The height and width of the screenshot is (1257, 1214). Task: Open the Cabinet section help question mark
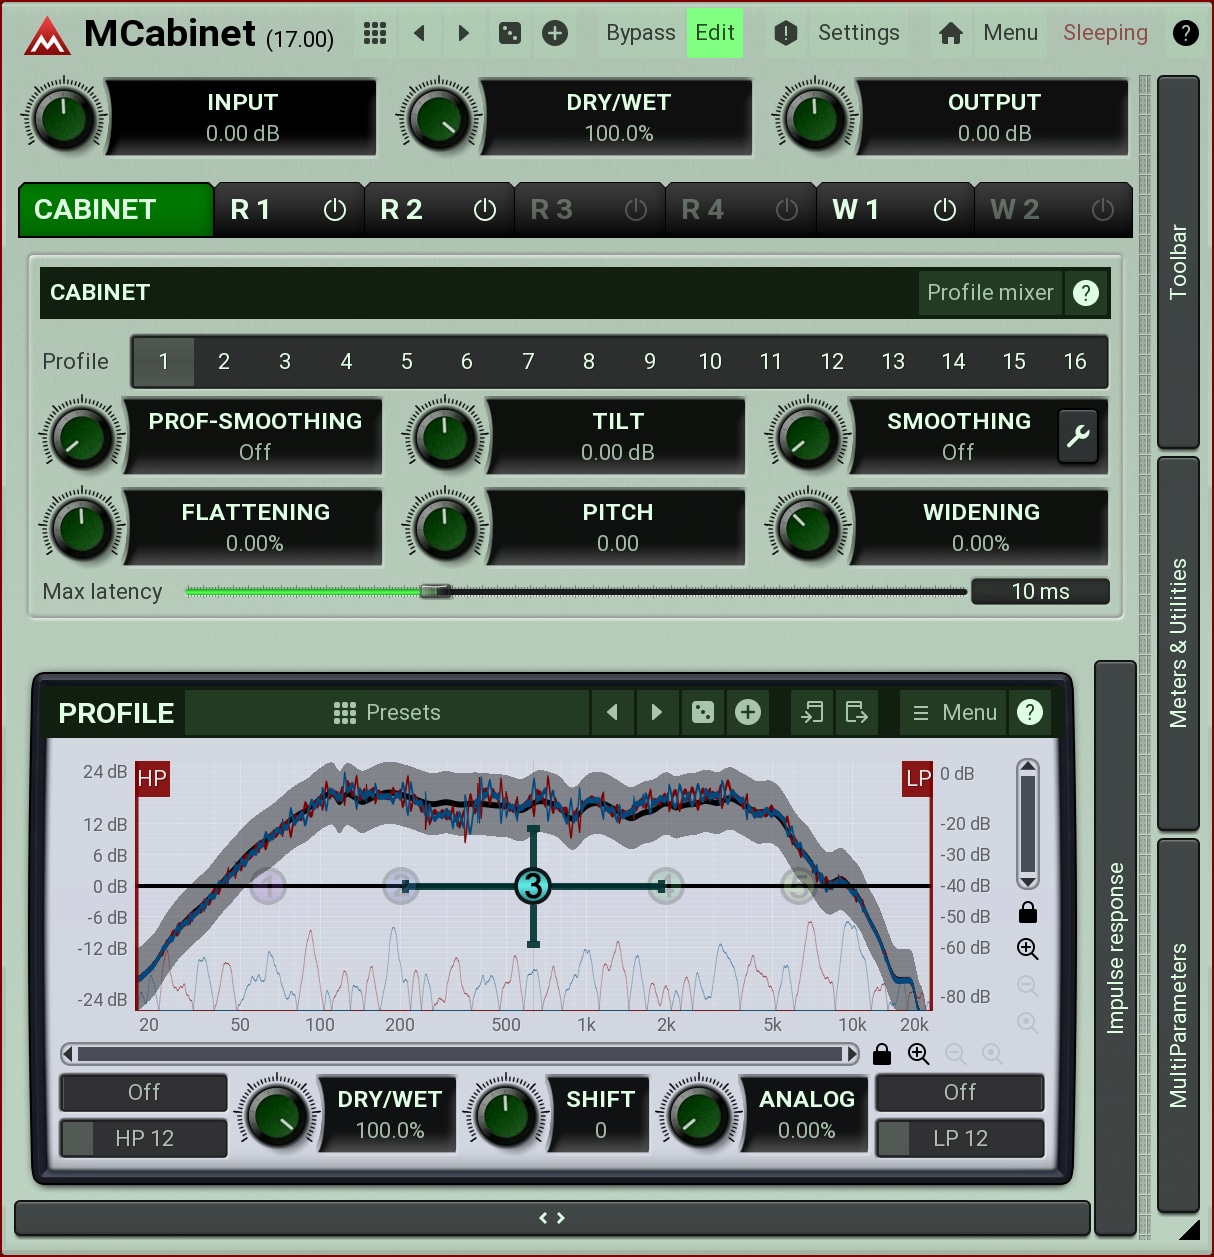[x=1086, y=293]
